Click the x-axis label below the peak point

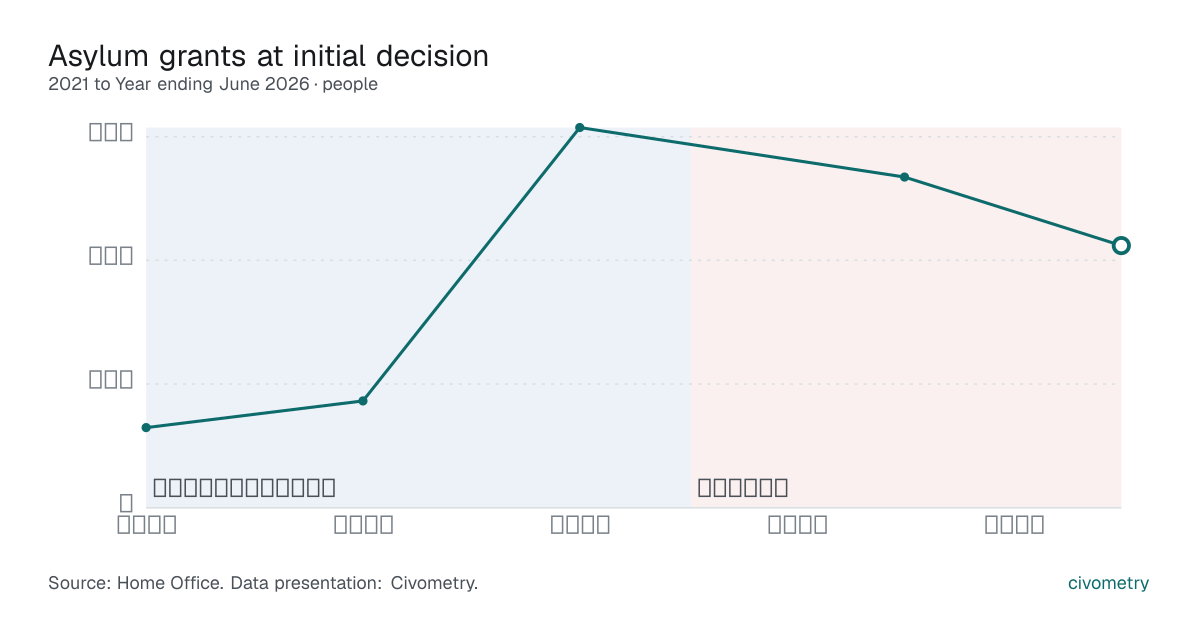[581, 524]
